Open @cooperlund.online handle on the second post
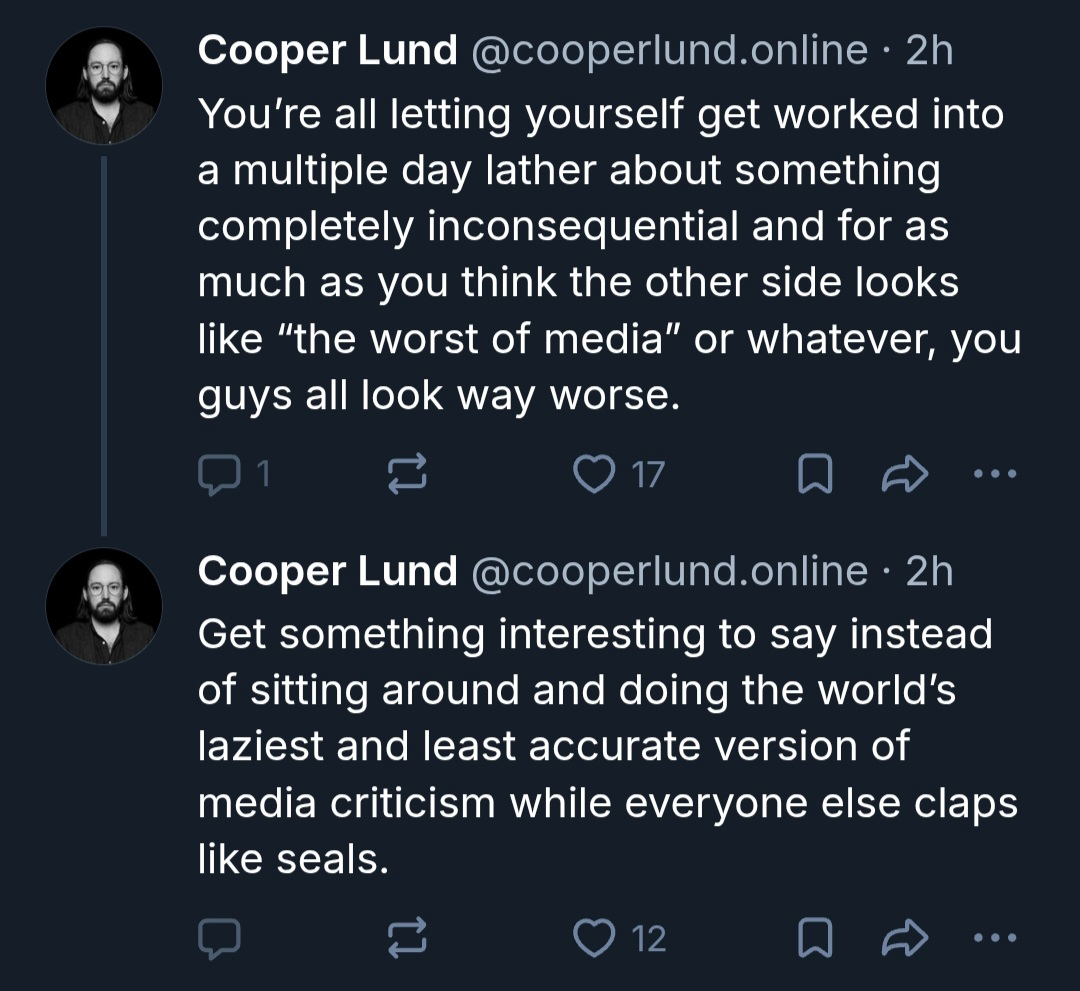This screenshot has height=991, width=1080. pyautogui.click(x=668, y=571)
